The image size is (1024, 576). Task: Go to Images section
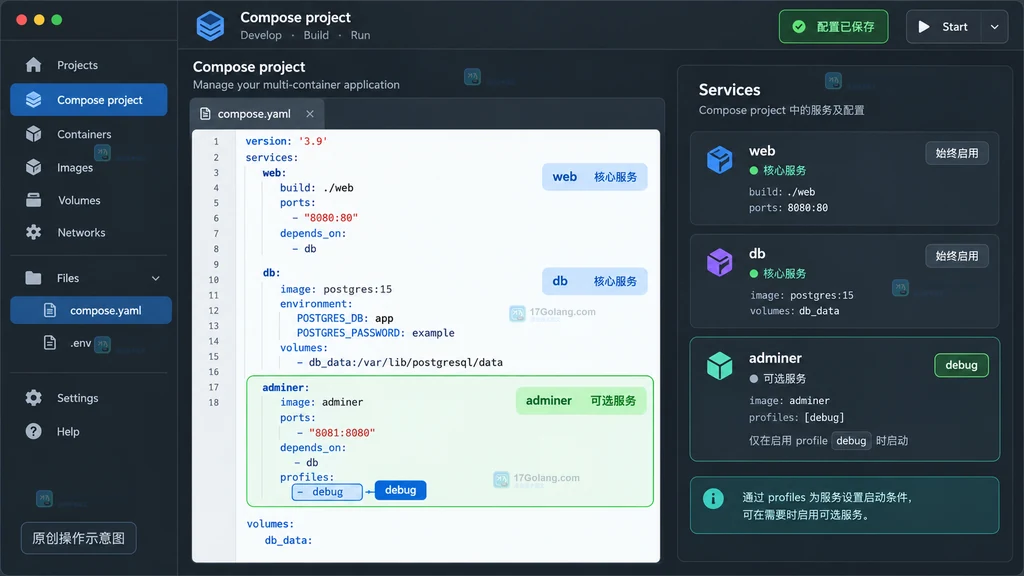coord(89,167)
